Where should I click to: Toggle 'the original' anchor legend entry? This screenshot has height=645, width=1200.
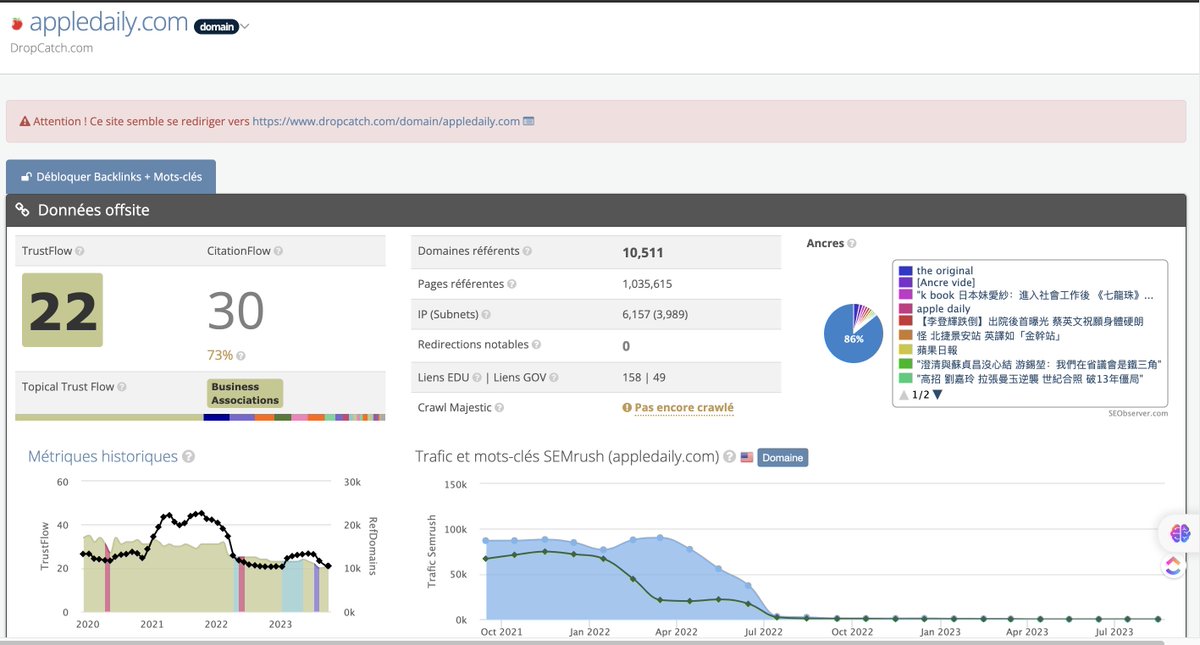[x=936, y=271]
